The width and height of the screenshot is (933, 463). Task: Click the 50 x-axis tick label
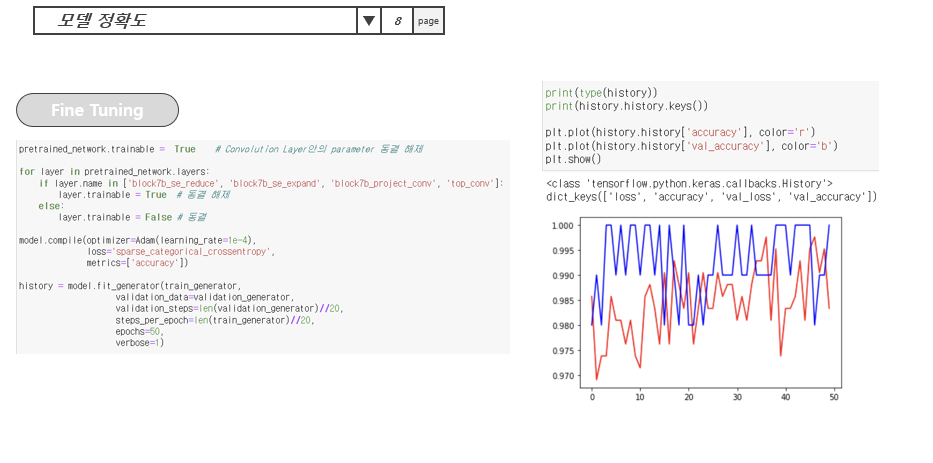[834, 397]
